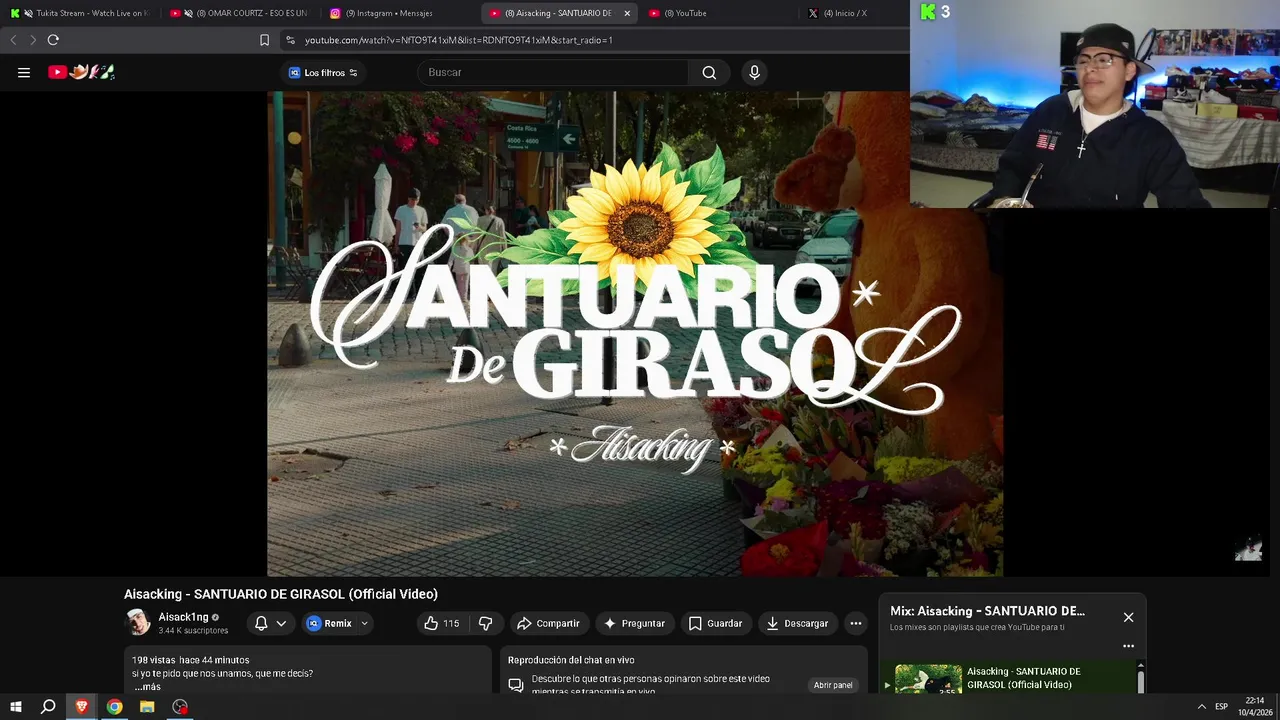
Task: Open Brave browser from the taskbar
Action: [x=82, y=707]
